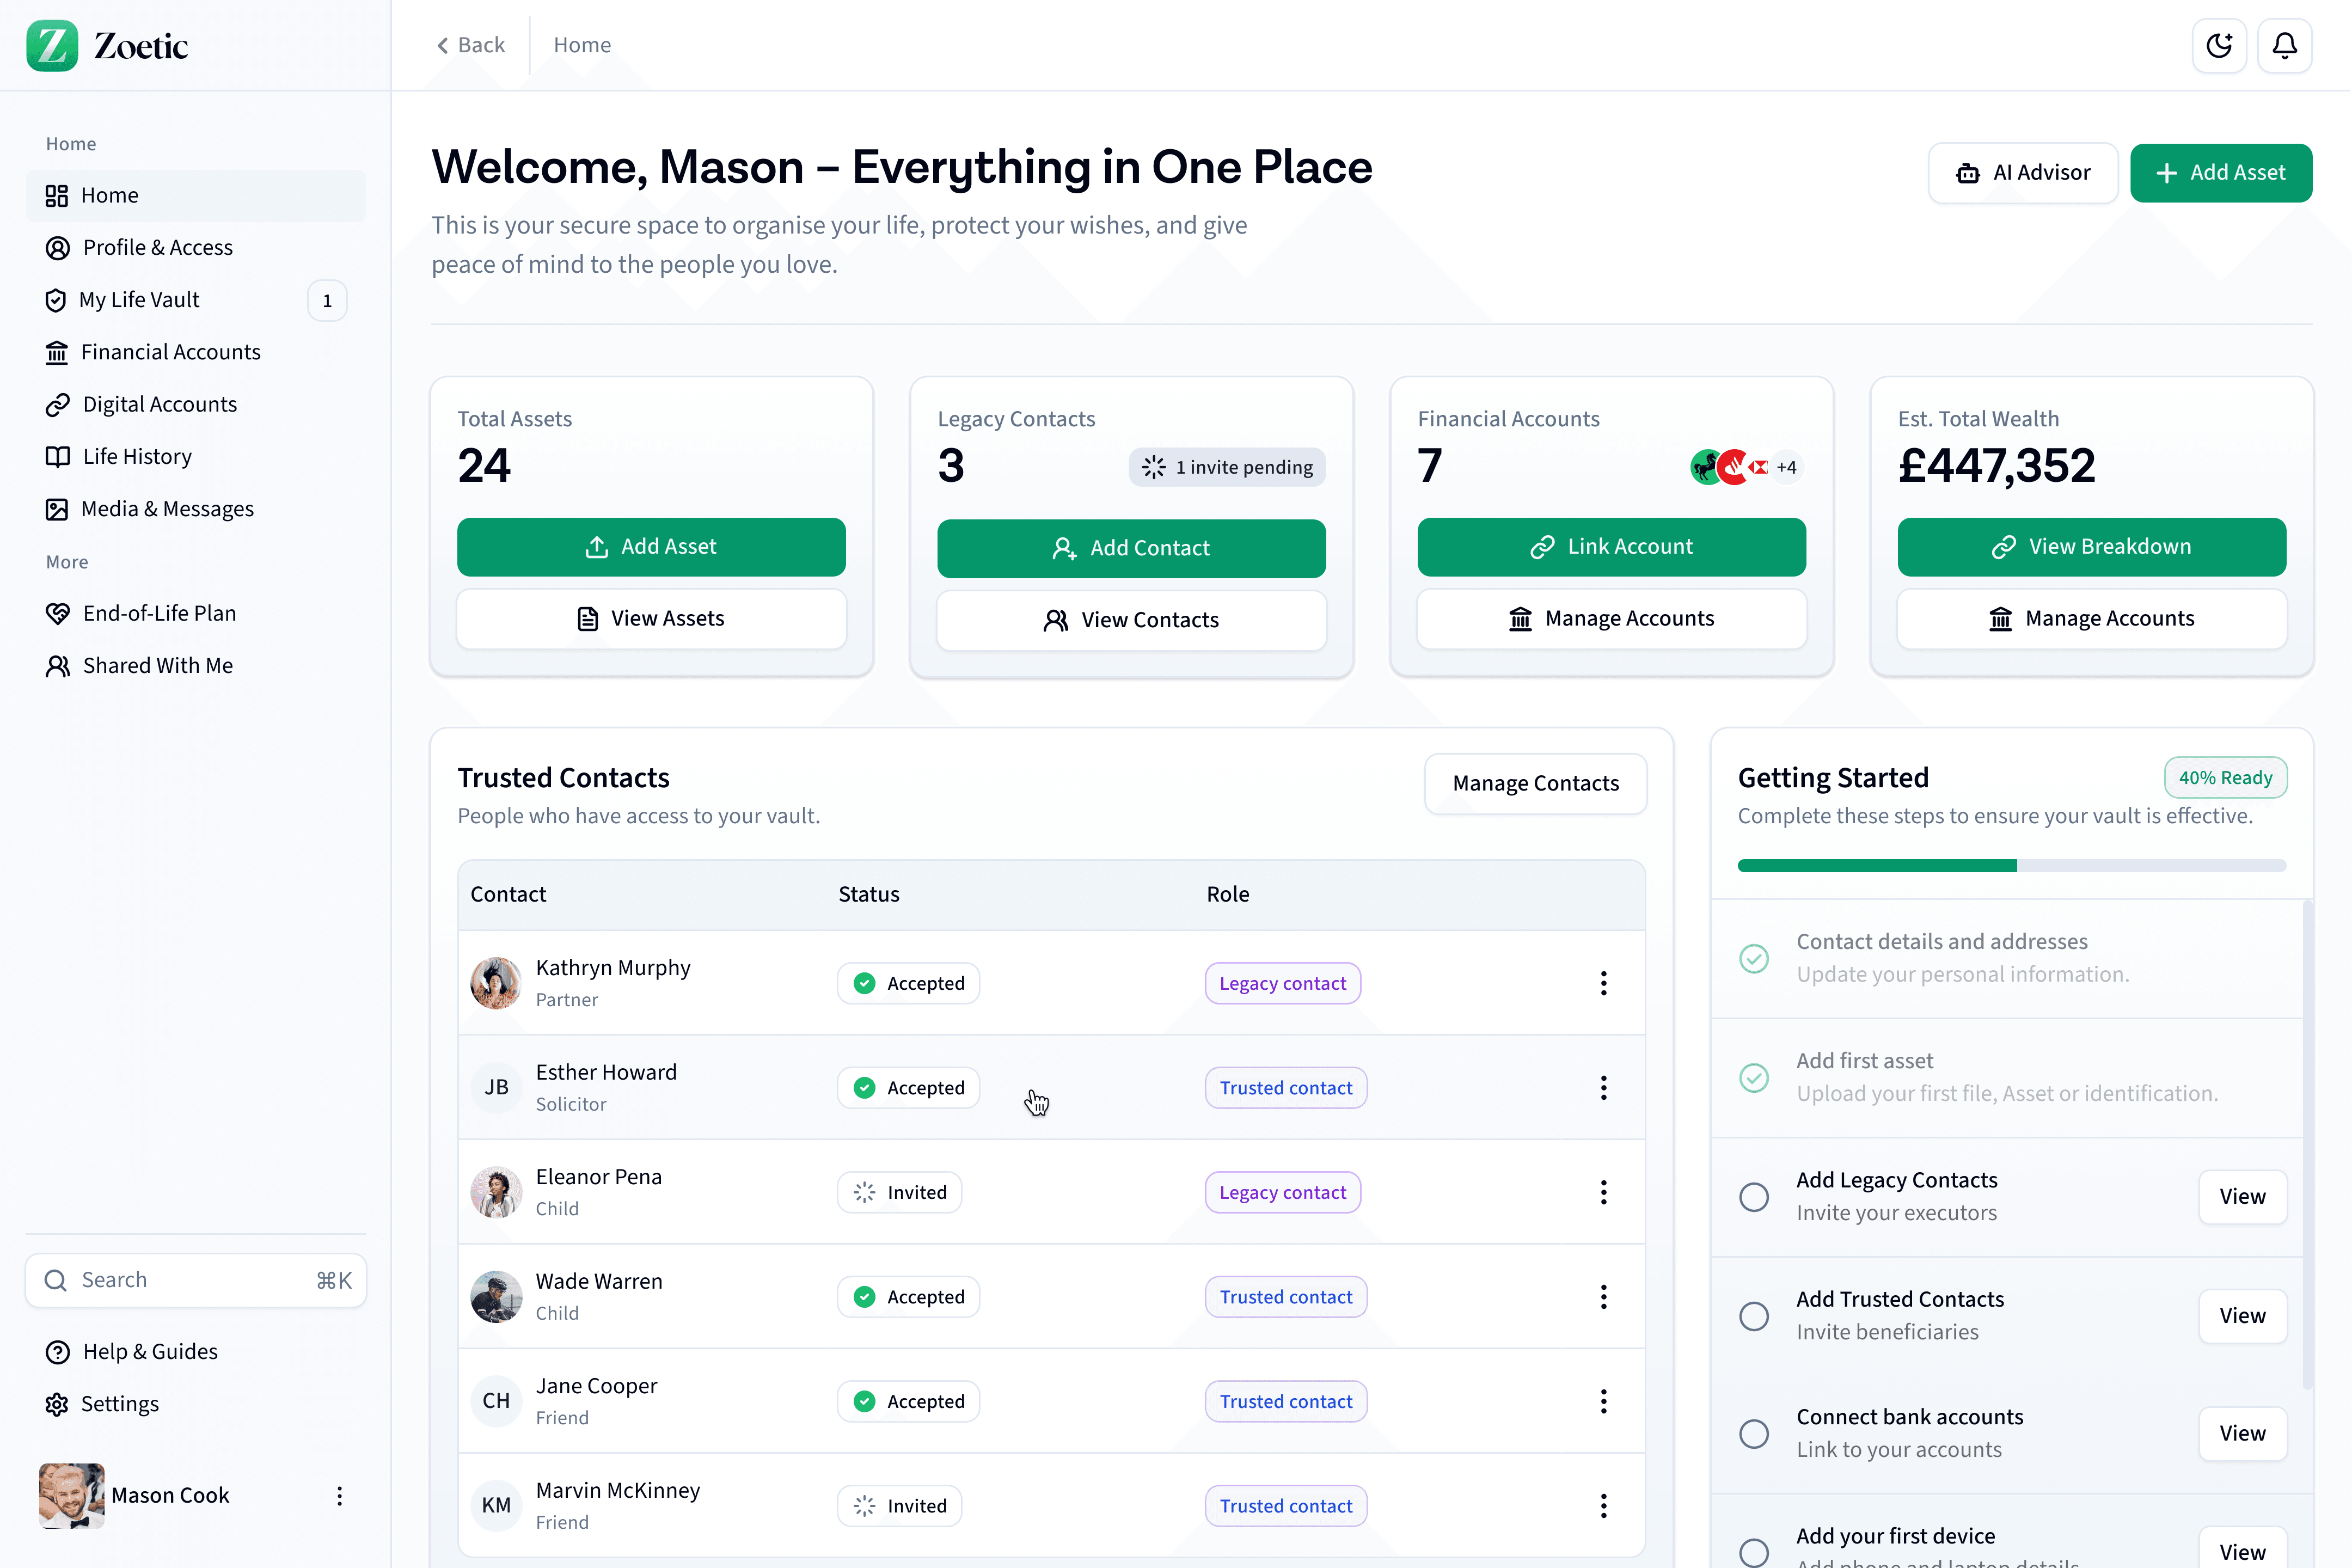
Task: Toggle dark mode moon icon
Action: pos(2219,45)
